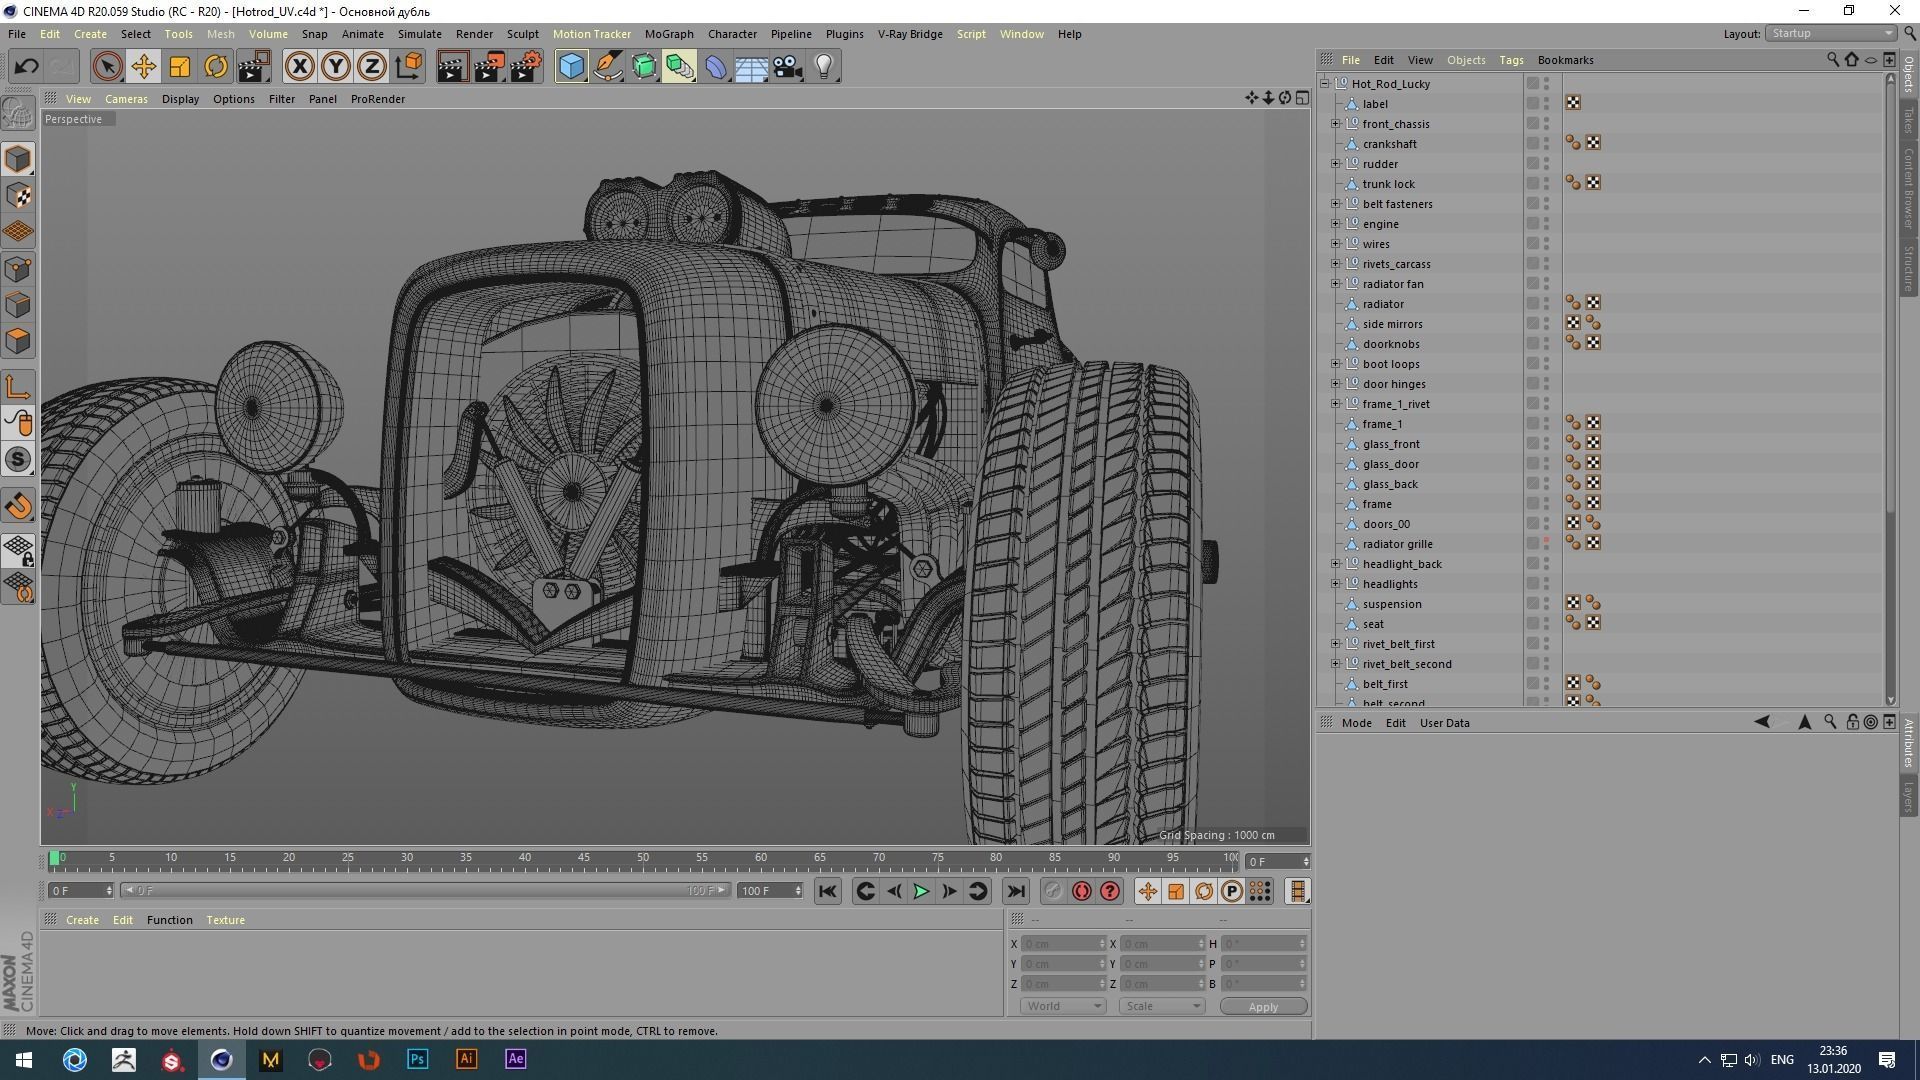Expand the front_chassis object

(x=1335, y=124)
